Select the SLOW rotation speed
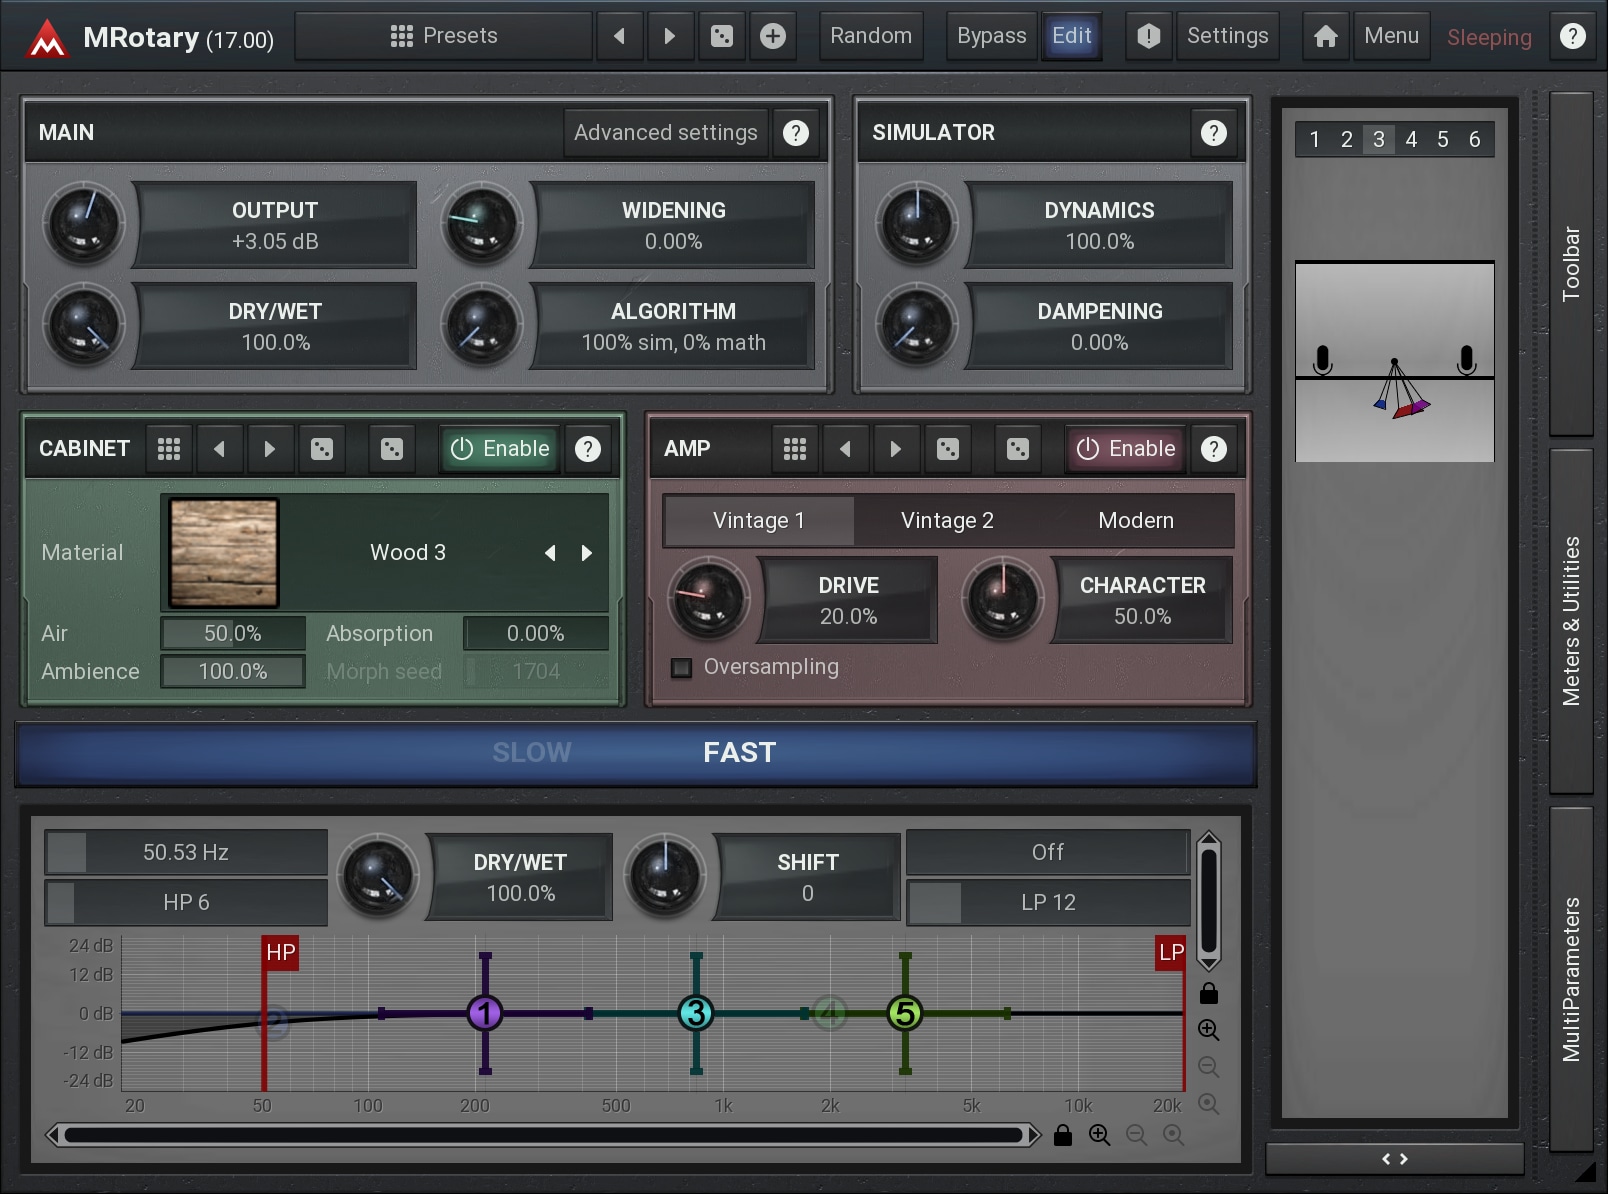 pyautogui.click(x=531, y=752)
